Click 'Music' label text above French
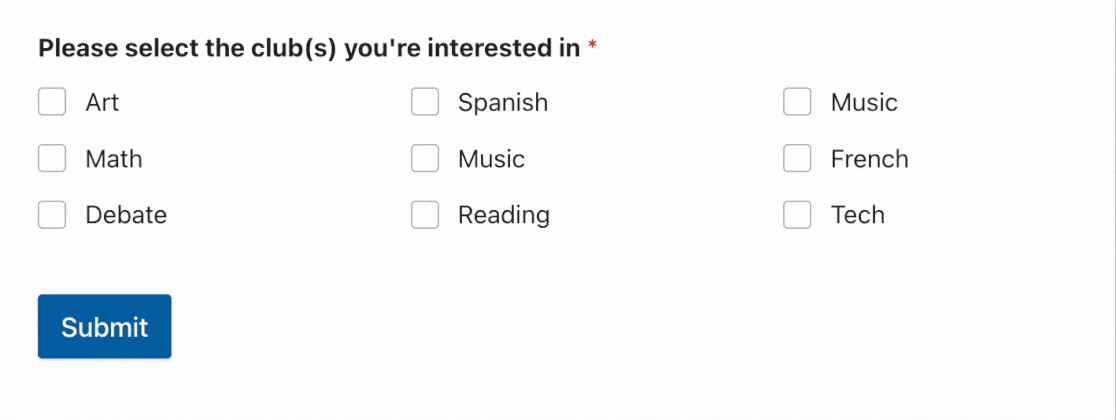1116x420 pixels. (x=864, y=102)
